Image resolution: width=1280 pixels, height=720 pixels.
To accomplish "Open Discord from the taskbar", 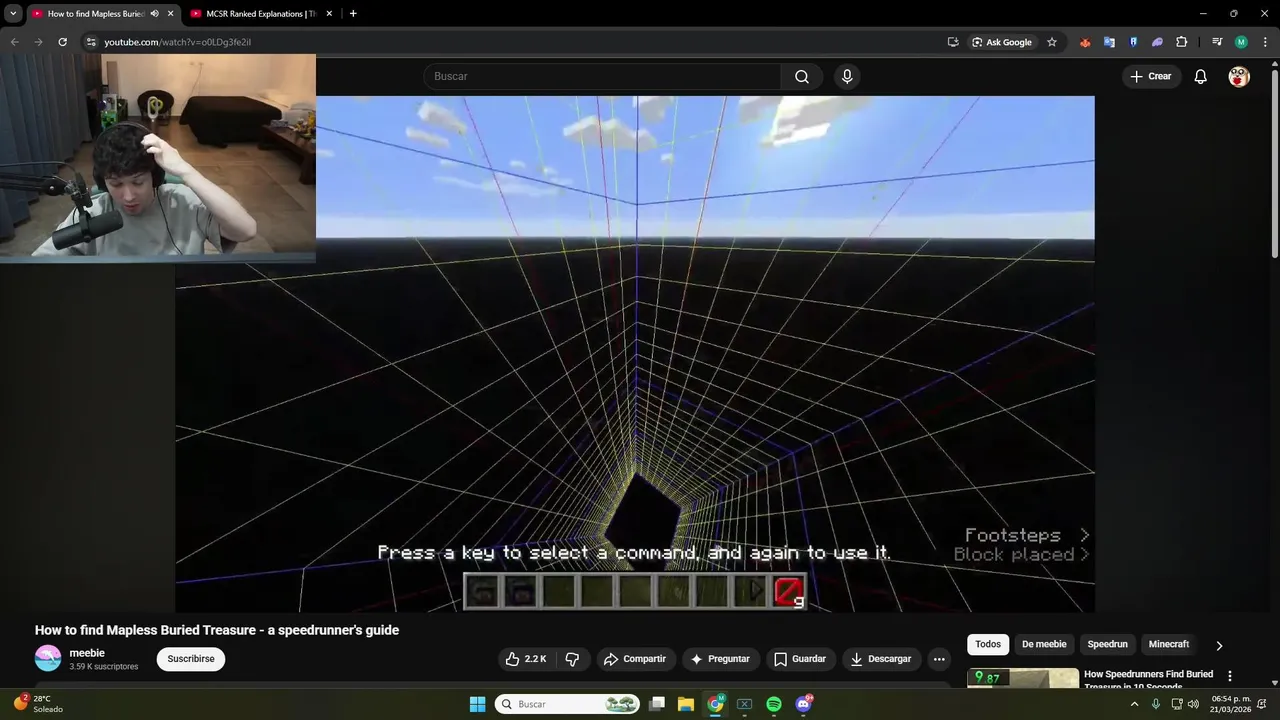I will point(804,704).
